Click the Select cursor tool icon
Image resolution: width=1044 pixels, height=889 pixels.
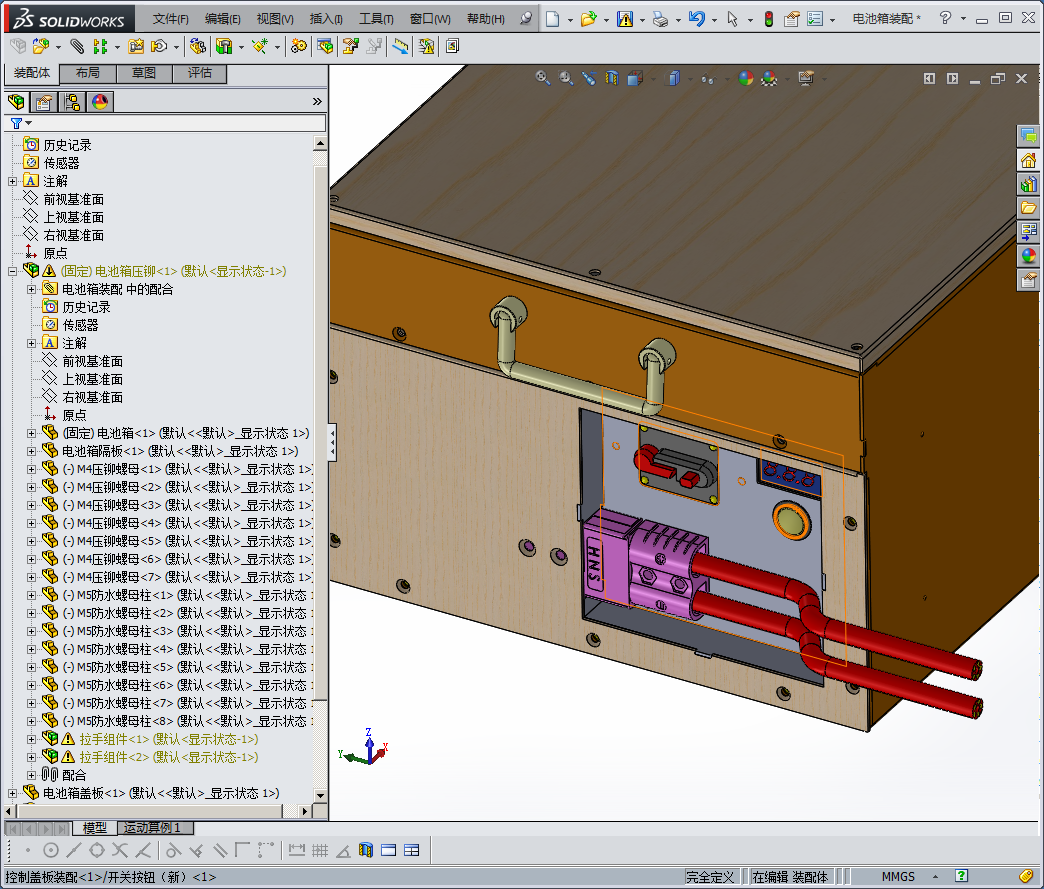(x=732, y=19)
